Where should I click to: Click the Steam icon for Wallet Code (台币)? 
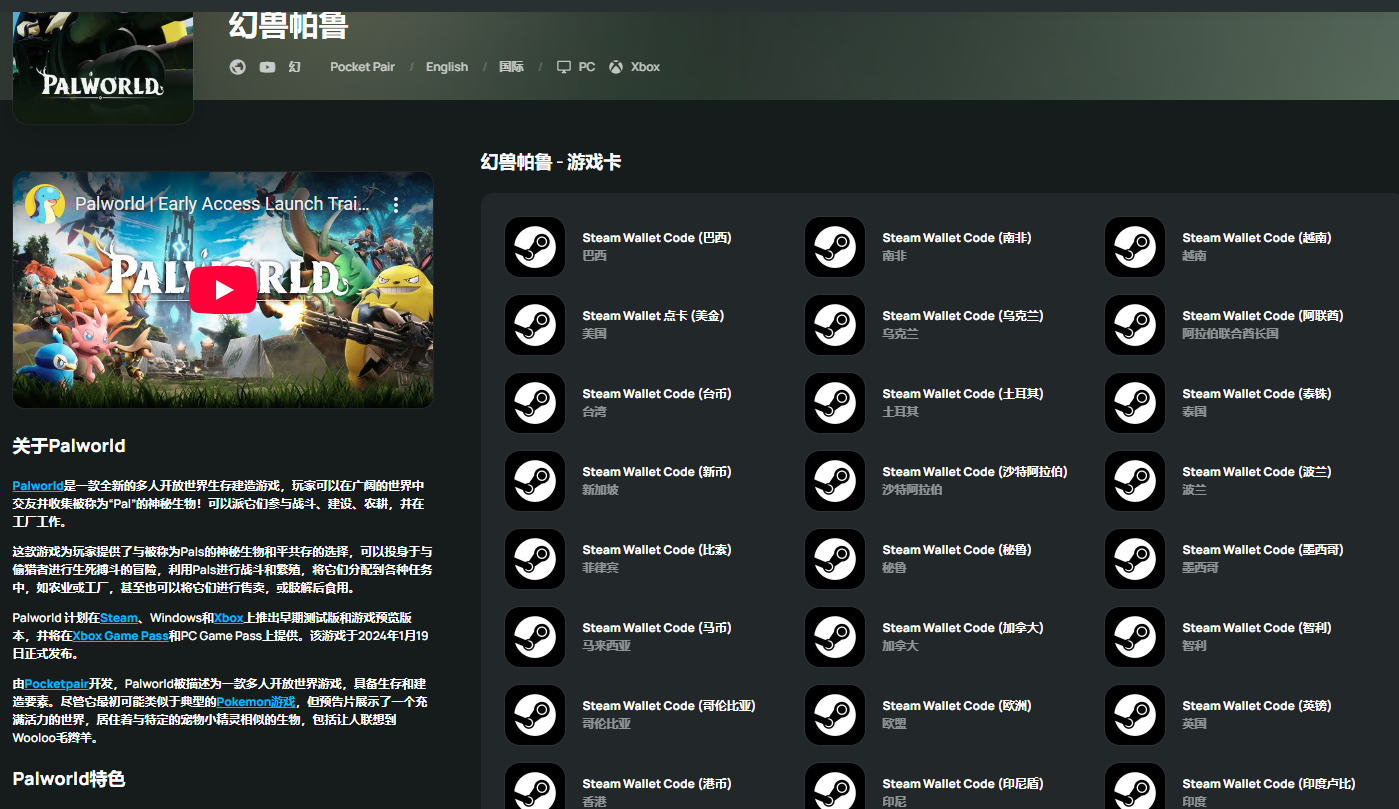pos(535,403)
